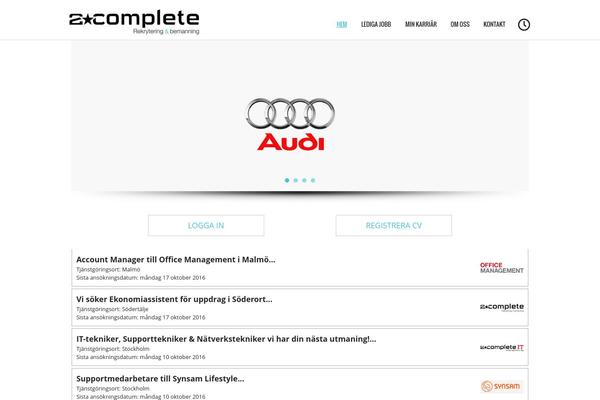Select the first carousel dot
Image resolution: width=600 pixels, height=400 pixels.
287,180
